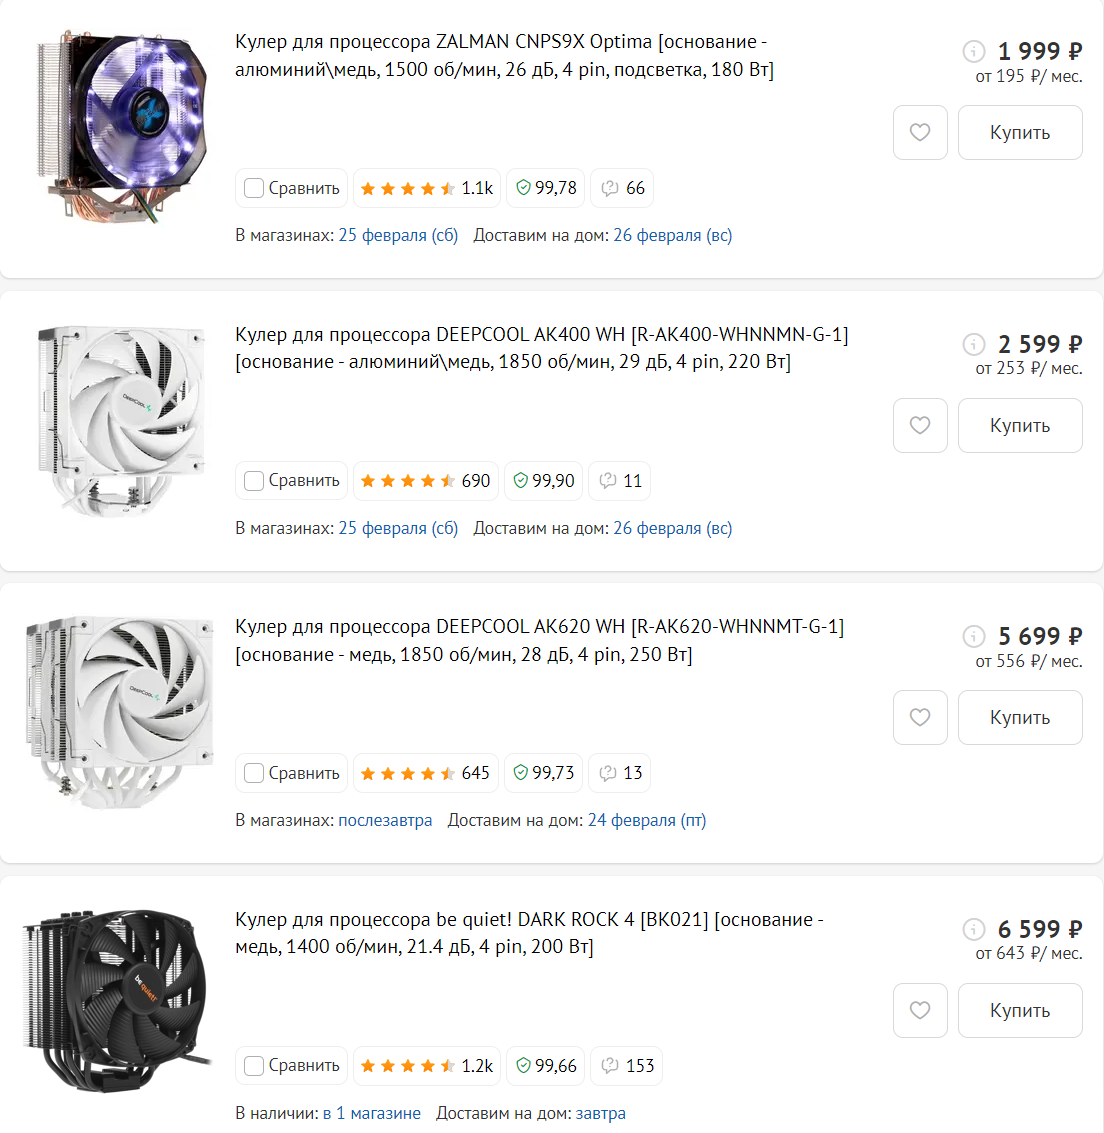Open the 'в 1 магазине' availability link
Screen dimensions: 1104x1133
click(371, 1113)
